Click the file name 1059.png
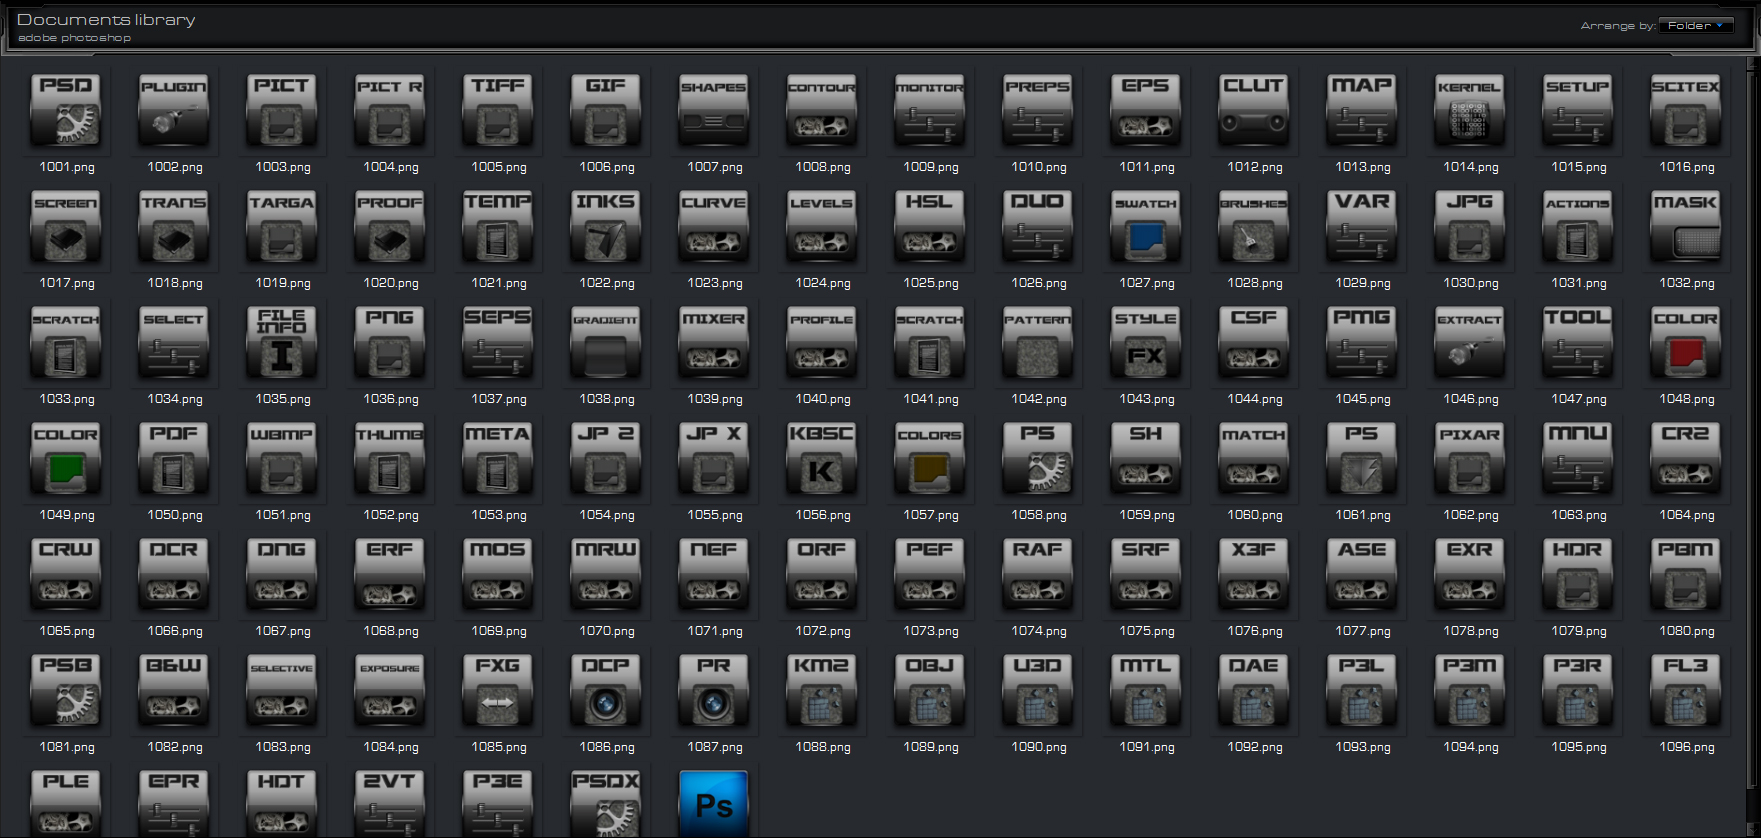The width and height of the screenshot is (1761, 838). (x=1147, y=515)
